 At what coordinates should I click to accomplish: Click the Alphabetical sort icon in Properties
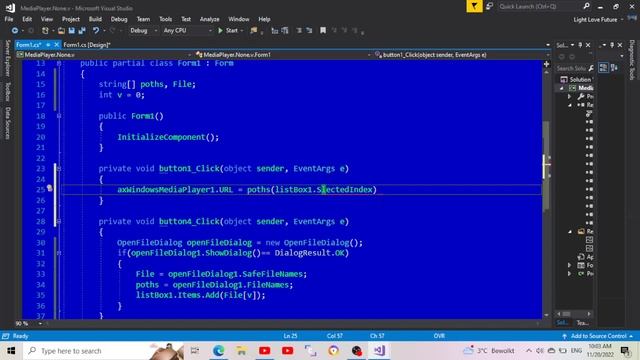tap(614, 68)
